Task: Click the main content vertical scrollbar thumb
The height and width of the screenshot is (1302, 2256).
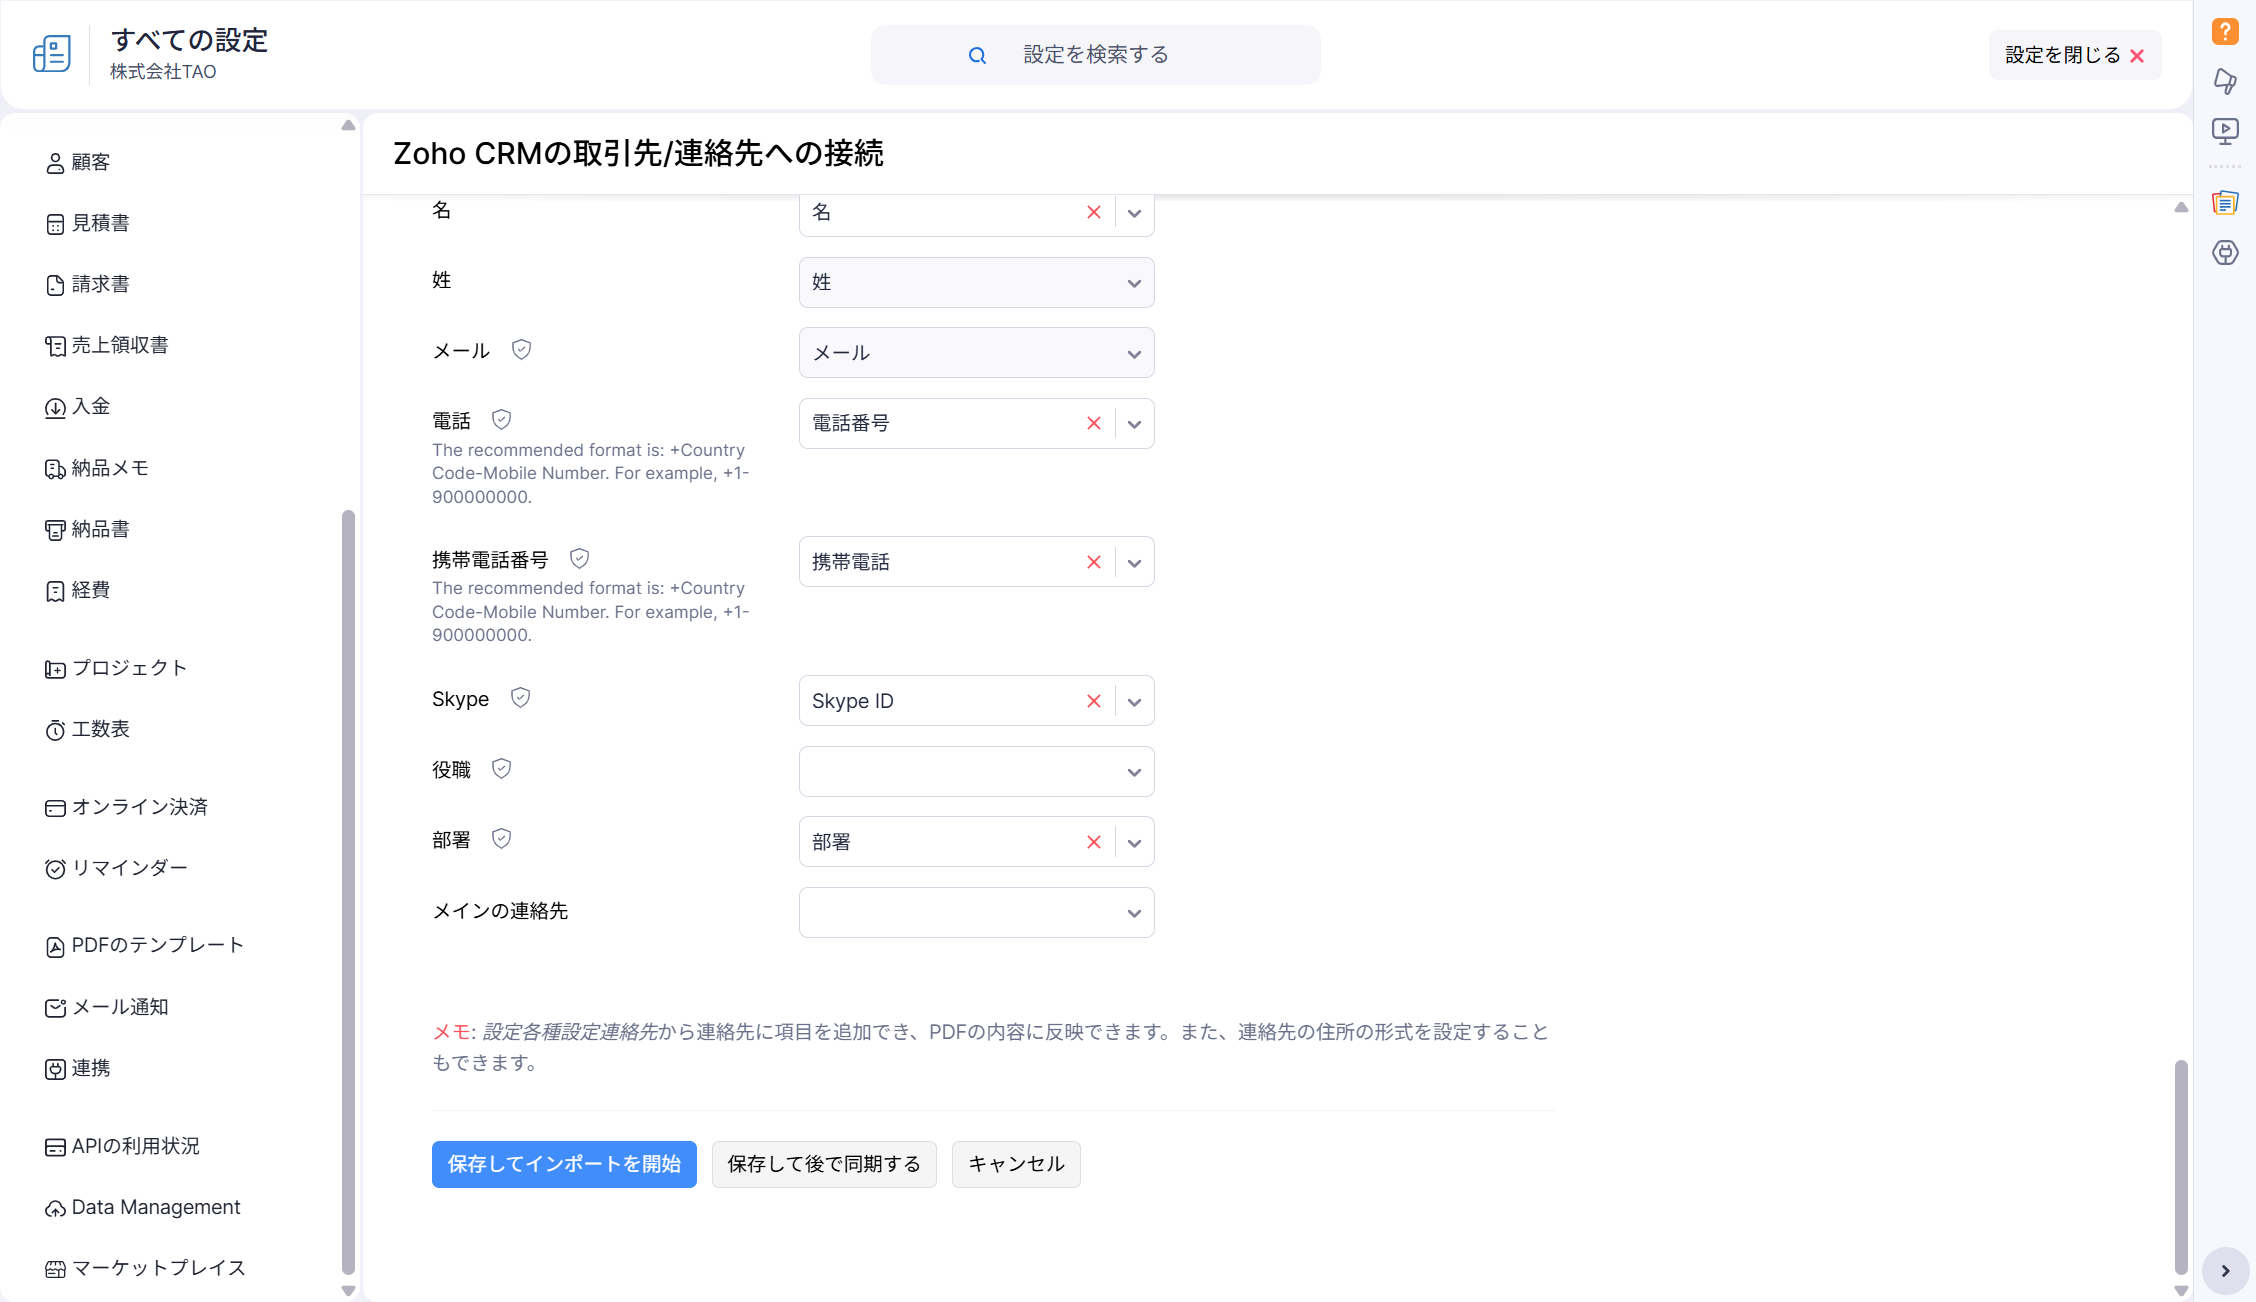Action: tap(2180, 1165)
